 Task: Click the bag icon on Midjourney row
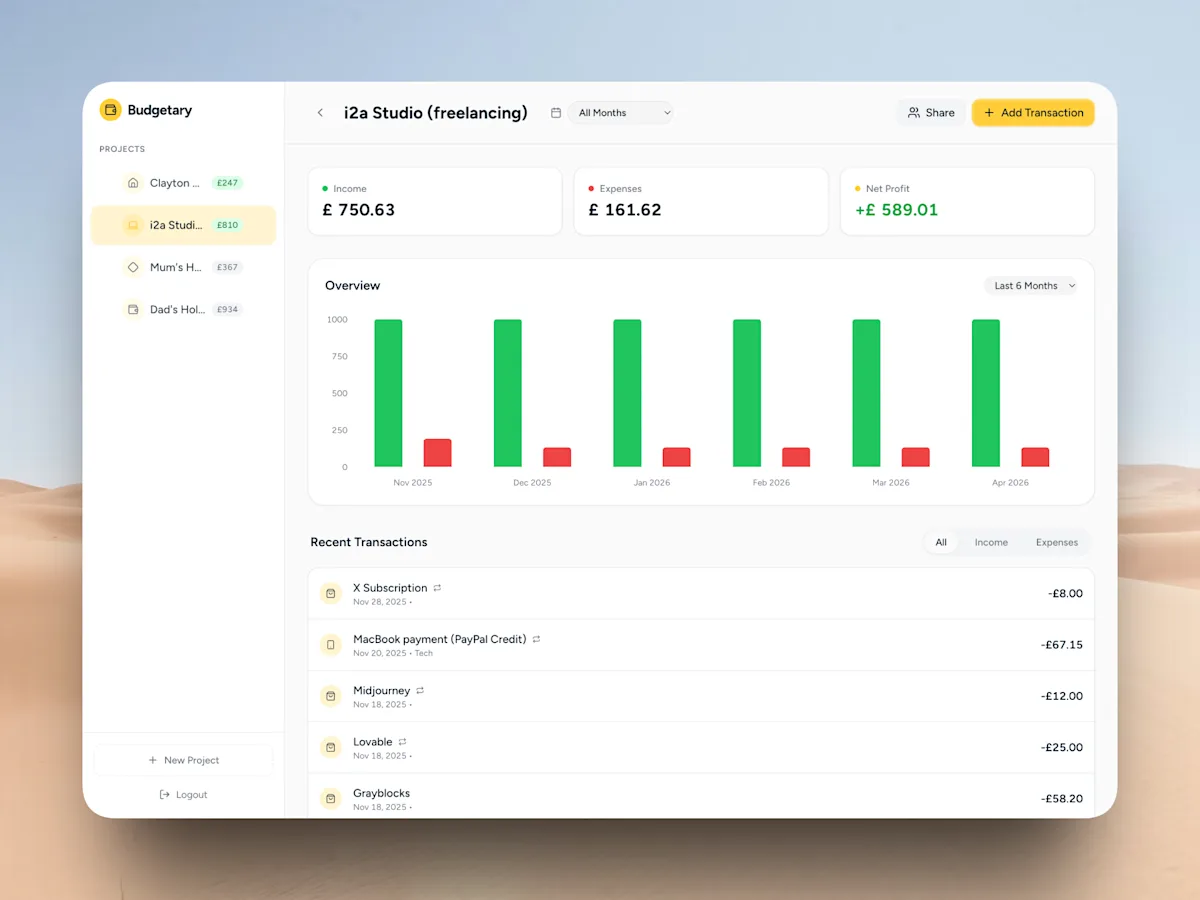coord(331,696)
